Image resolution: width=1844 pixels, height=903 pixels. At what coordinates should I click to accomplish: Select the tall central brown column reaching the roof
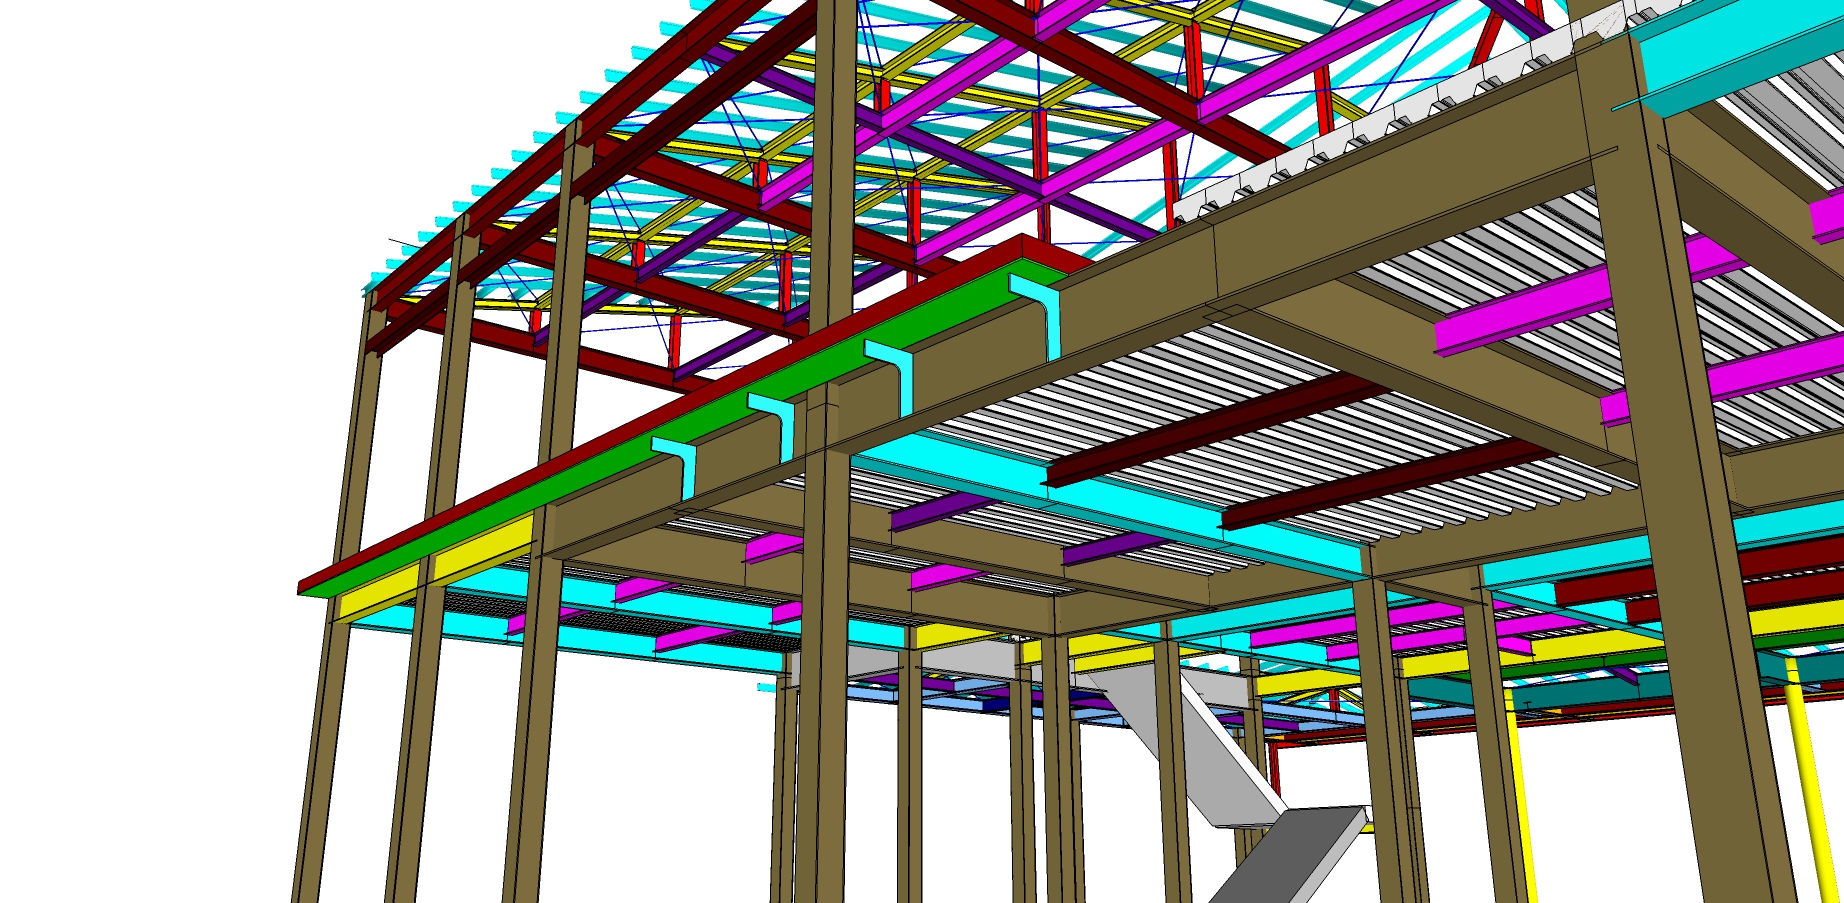(833, 150)
